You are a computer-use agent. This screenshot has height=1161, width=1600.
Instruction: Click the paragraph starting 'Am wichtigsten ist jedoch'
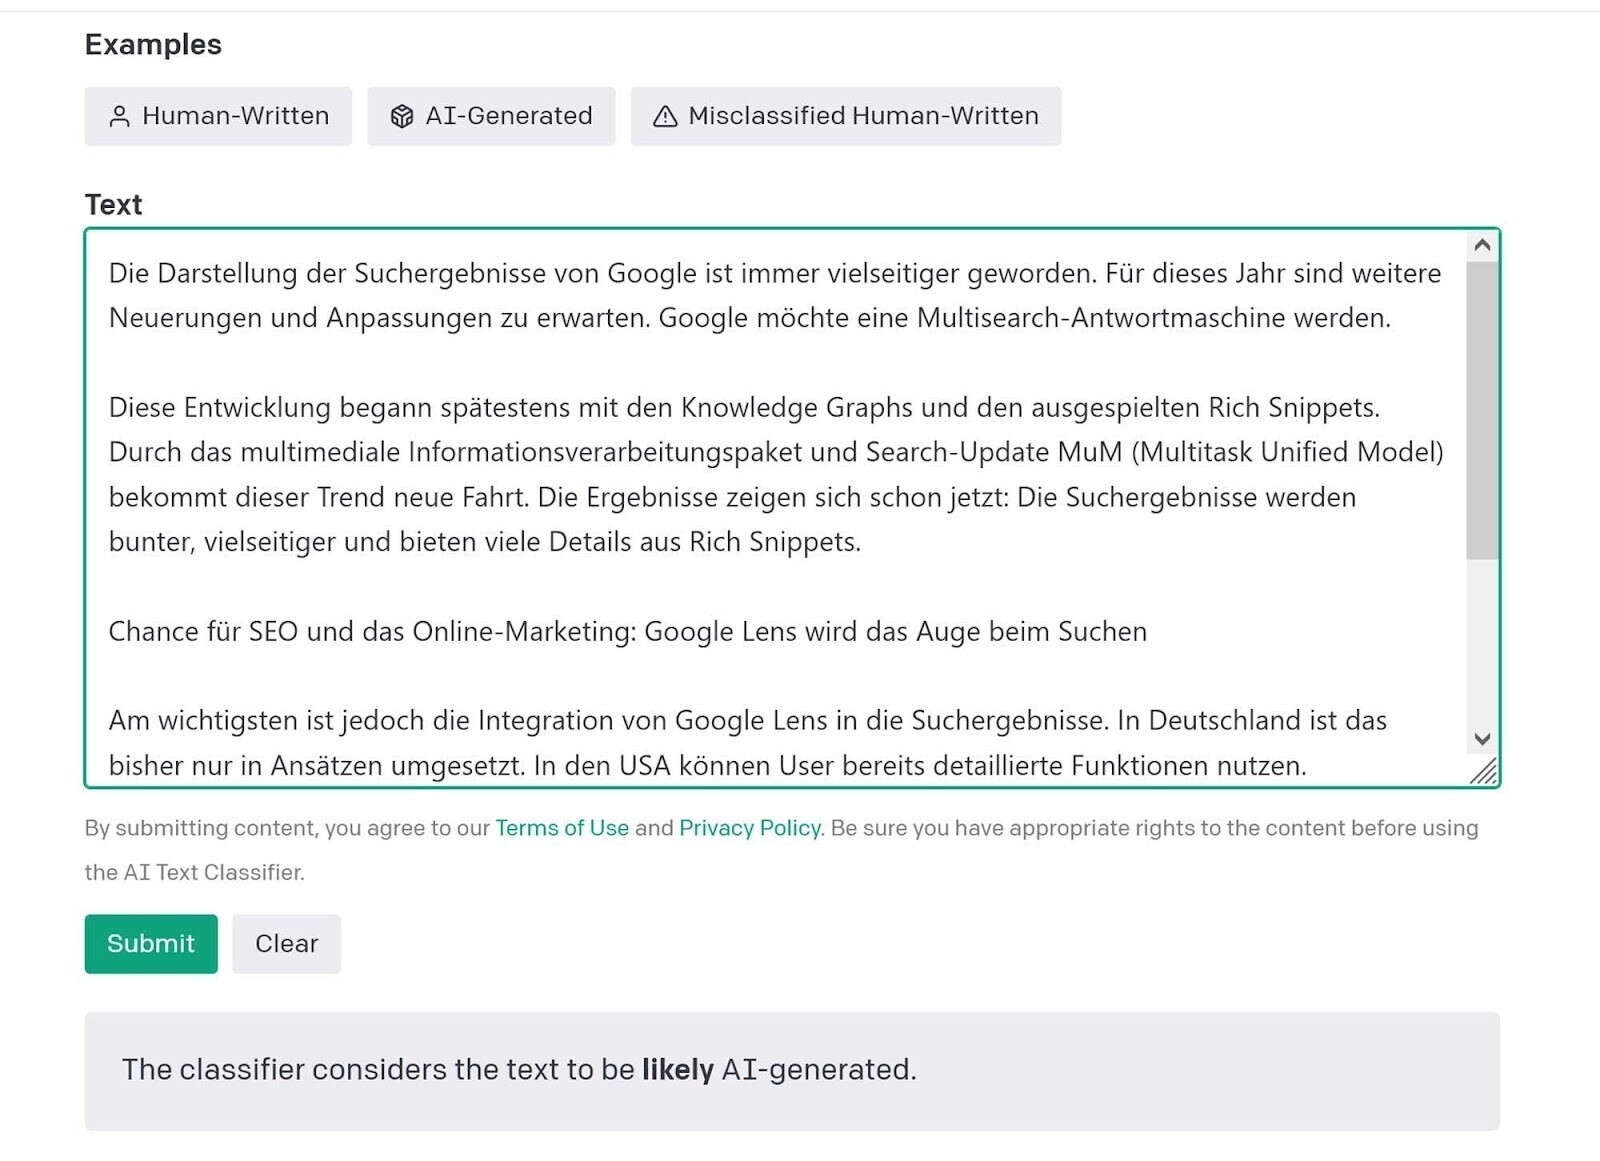tap(748, 743)
